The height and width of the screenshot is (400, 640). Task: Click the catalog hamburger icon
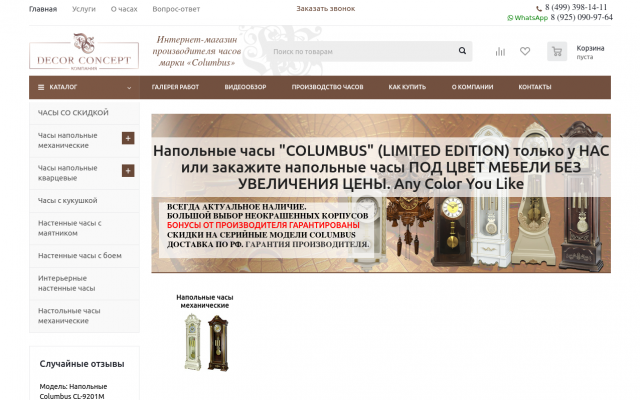point(41,87)
